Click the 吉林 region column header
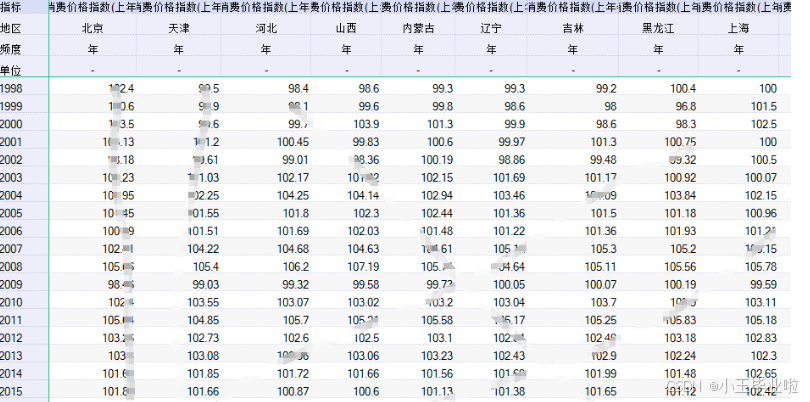This screenshot has width=810, height=402. [x=573, y=28]
